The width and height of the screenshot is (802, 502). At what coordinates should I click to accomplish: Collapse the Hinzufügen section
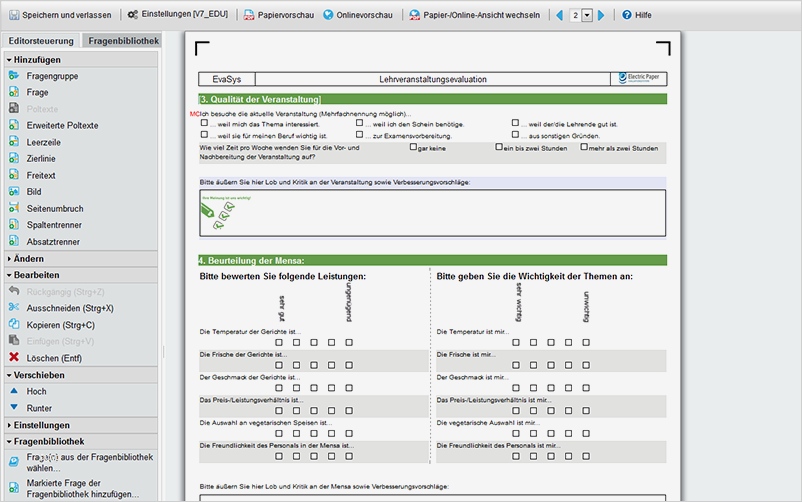coord(81,59)
